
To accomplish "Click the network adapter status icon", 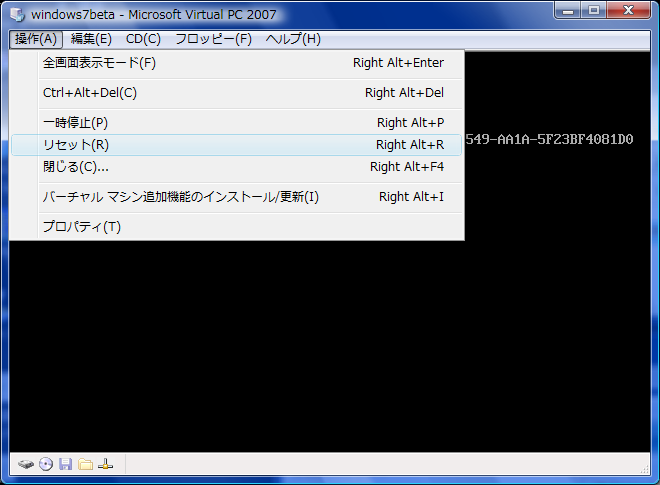I will (x=105, y=464).
